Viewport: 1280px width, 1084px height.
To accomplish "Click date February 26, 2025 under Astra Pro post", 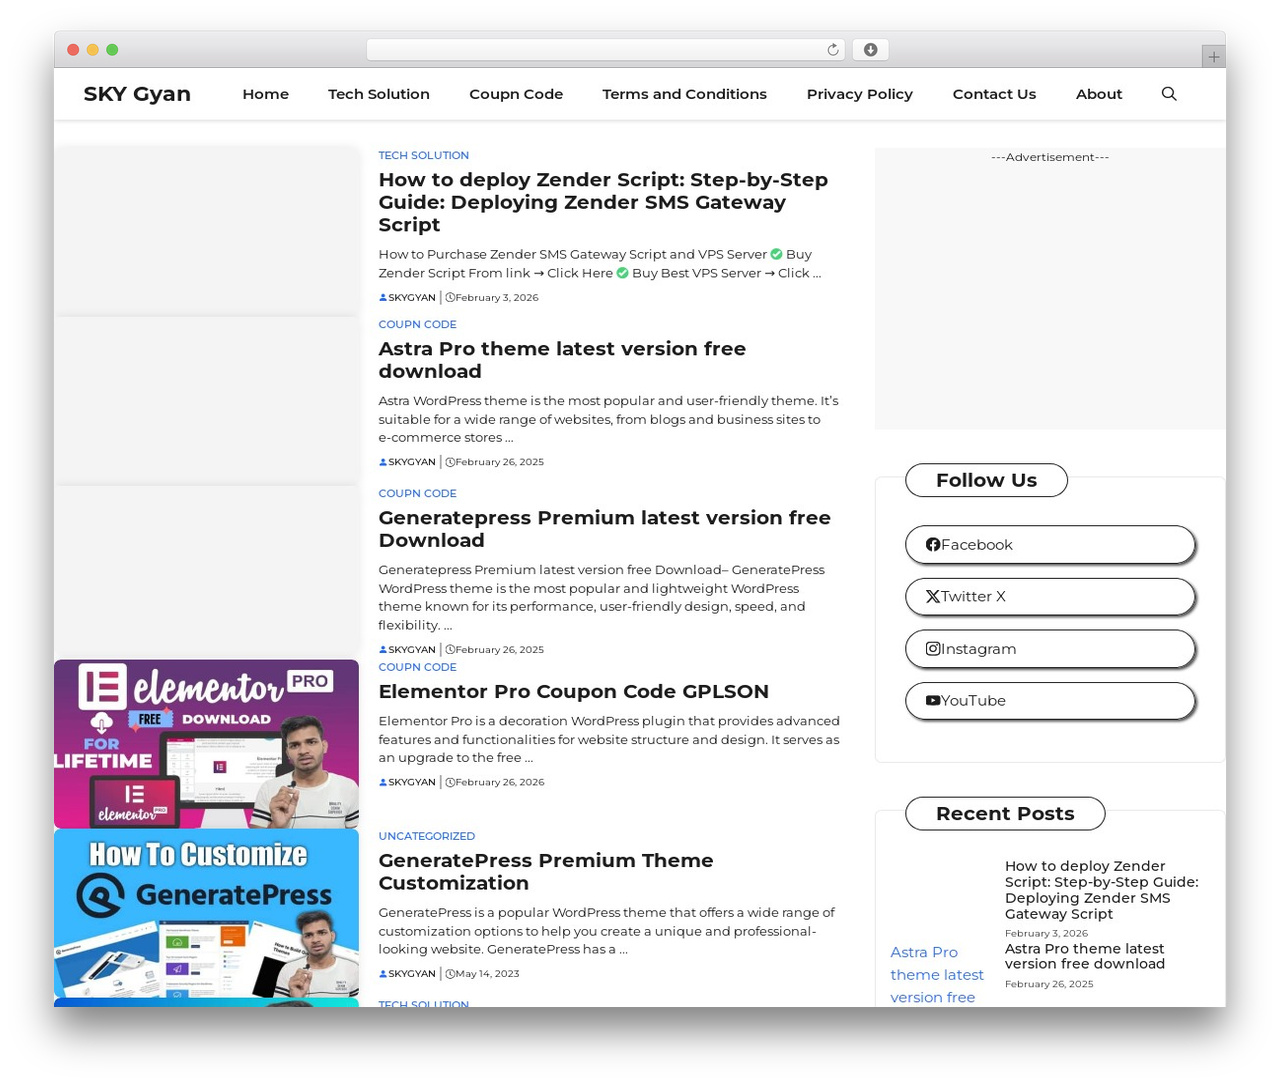I will pos(499,463).
